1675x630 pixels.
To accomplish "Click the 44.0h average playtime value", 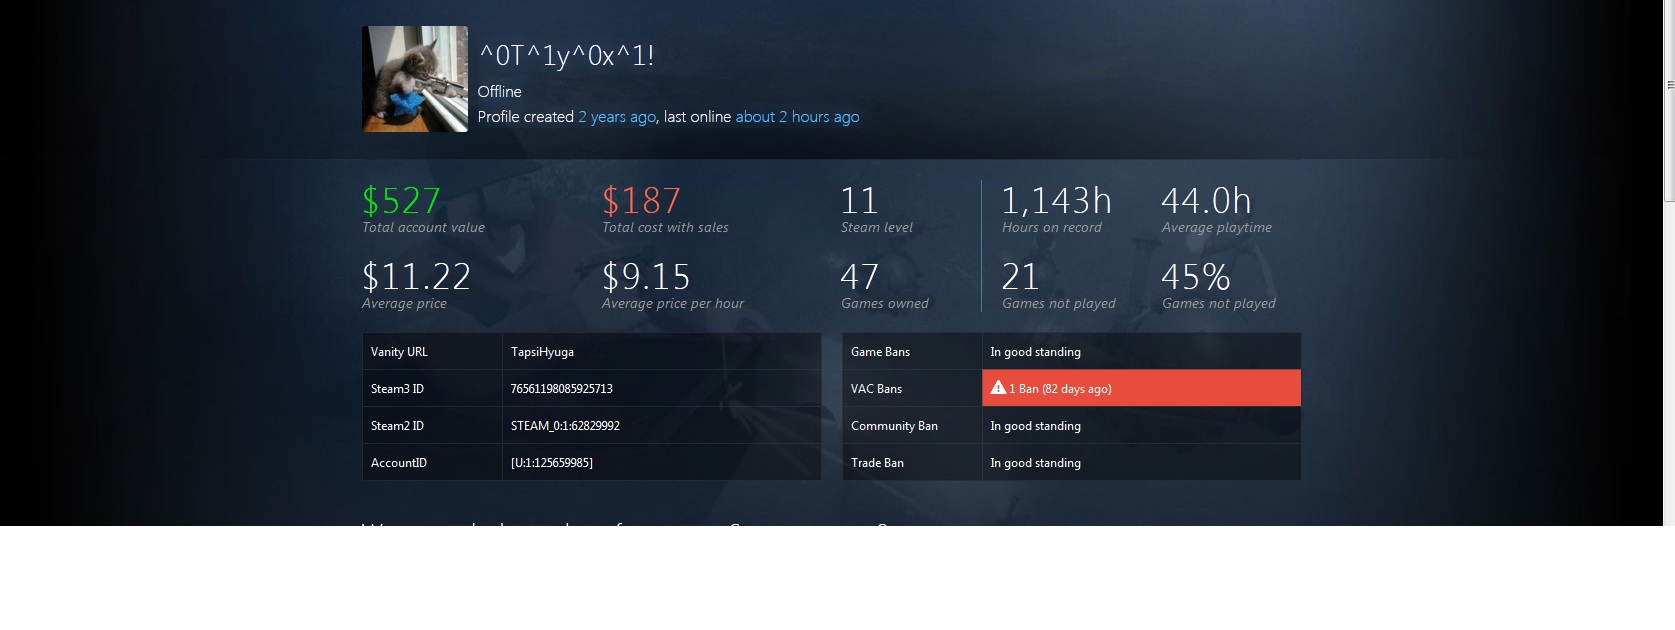I will pos(1206,201).
